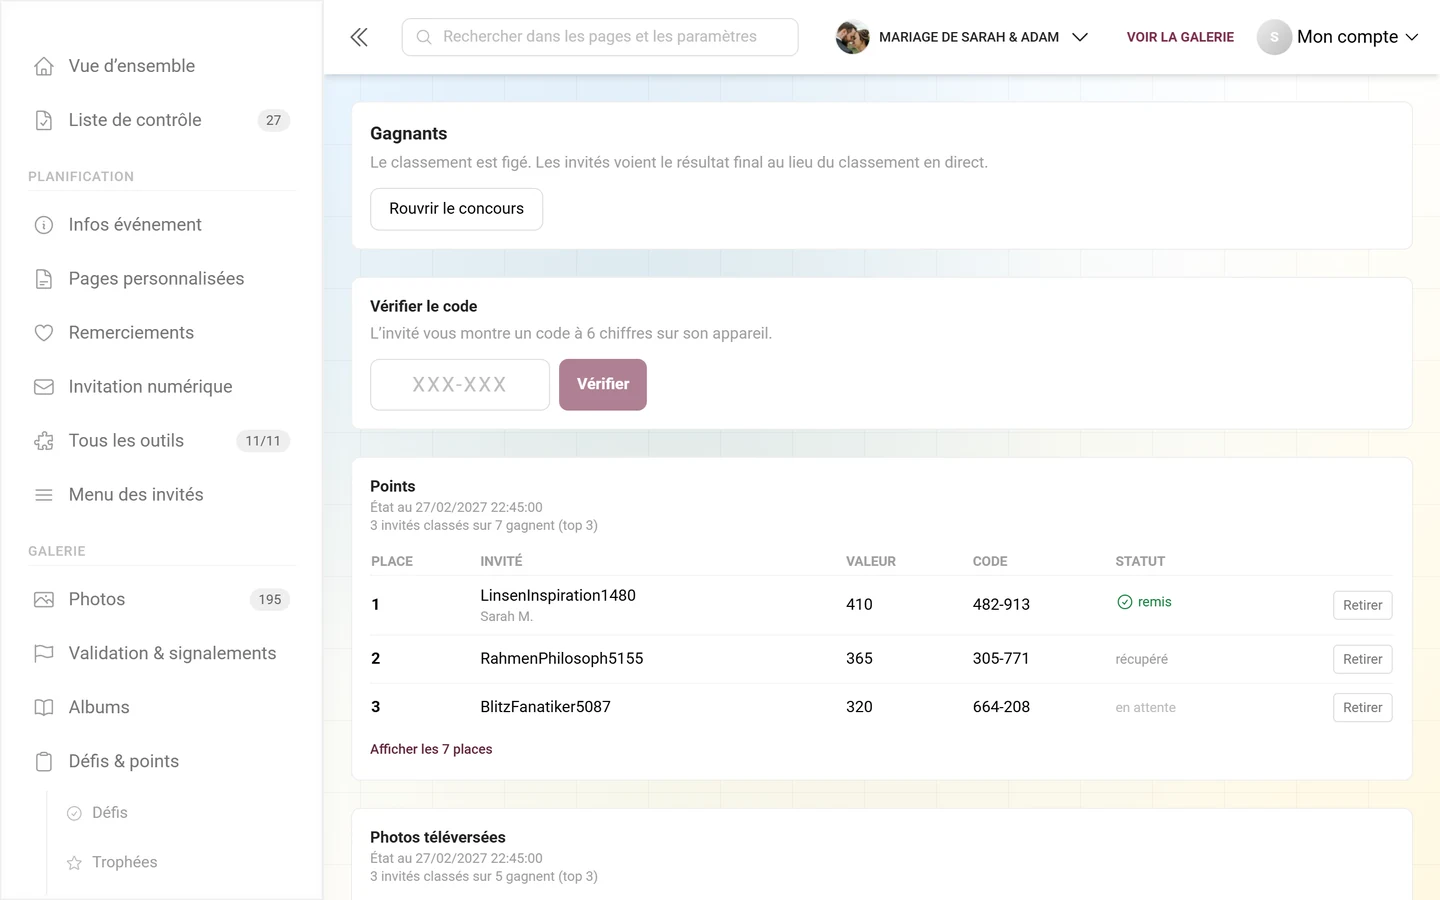The image size is (1440, 900).
Task: Collapse the sidebar with double-chevron icon
Action: click(x=359, y=37)
